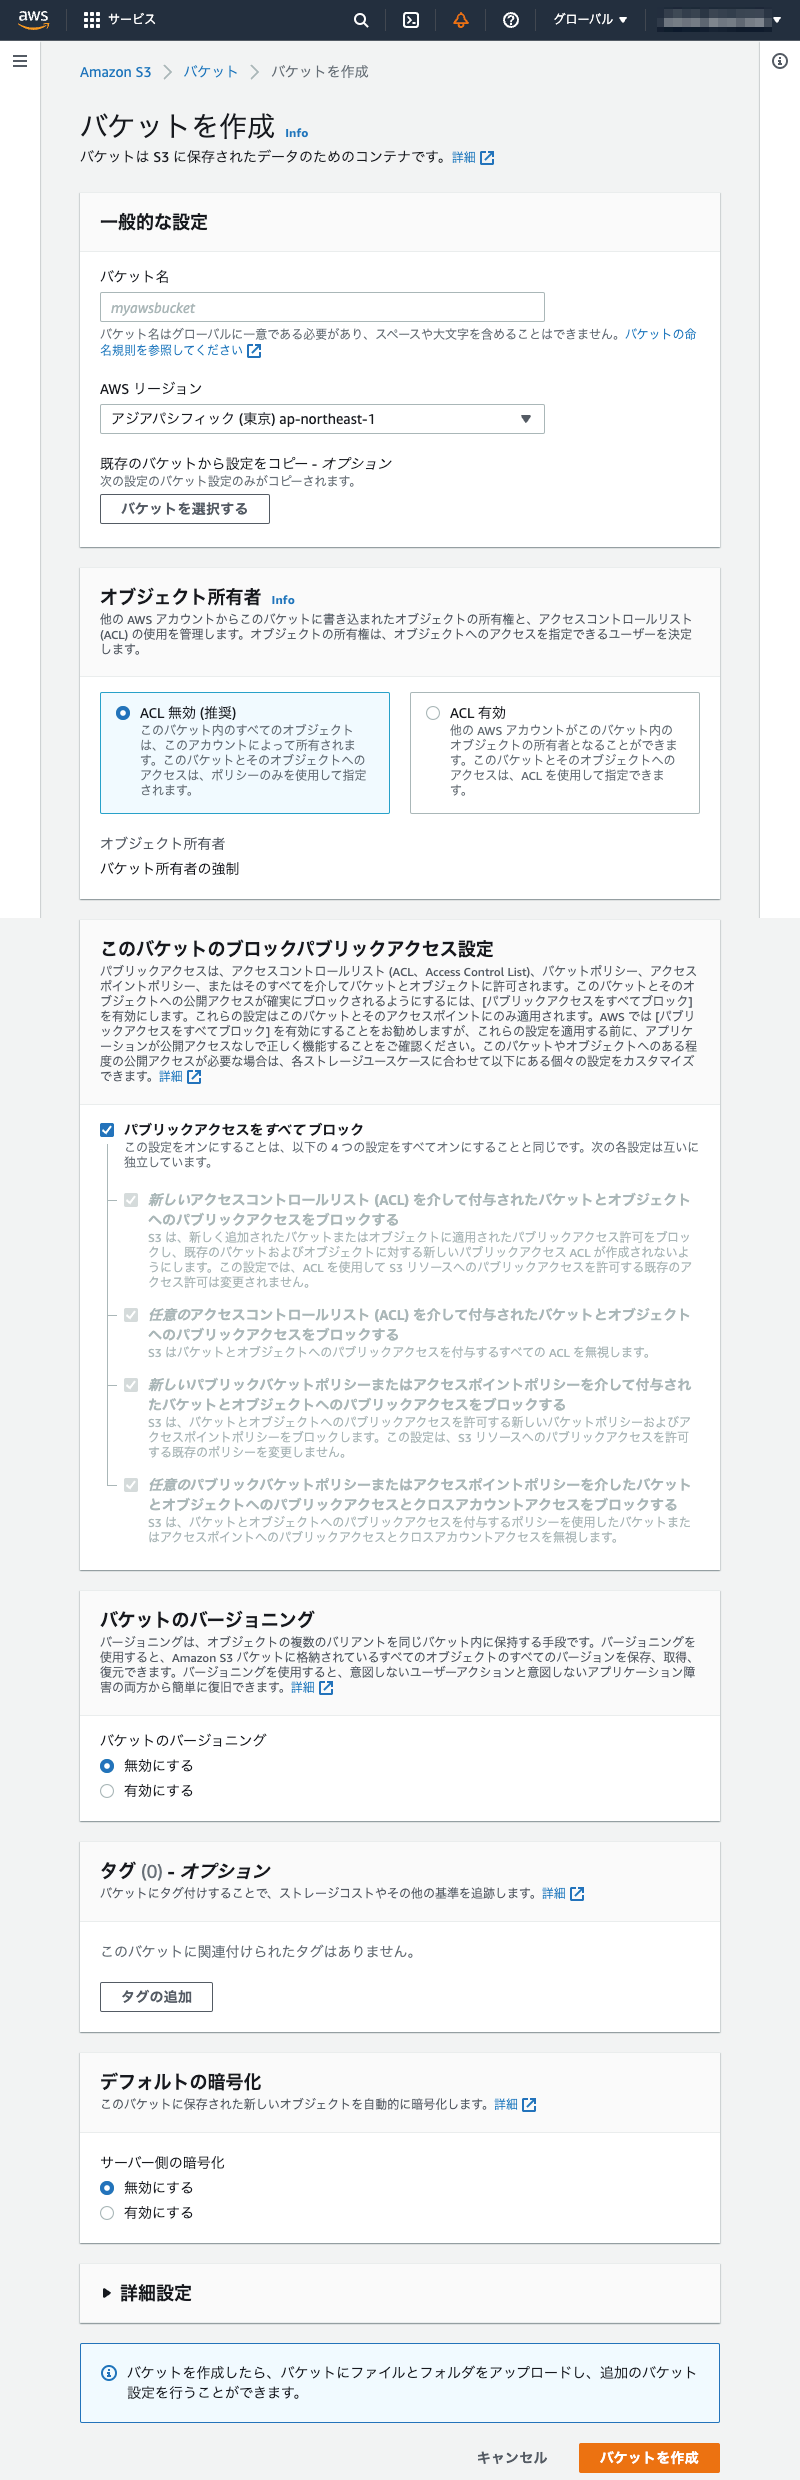This screenshot has height=2480, width=800.
Task: Select 有効にする under サーバー側の暗号化
Action: click(x=107, y=2213)
